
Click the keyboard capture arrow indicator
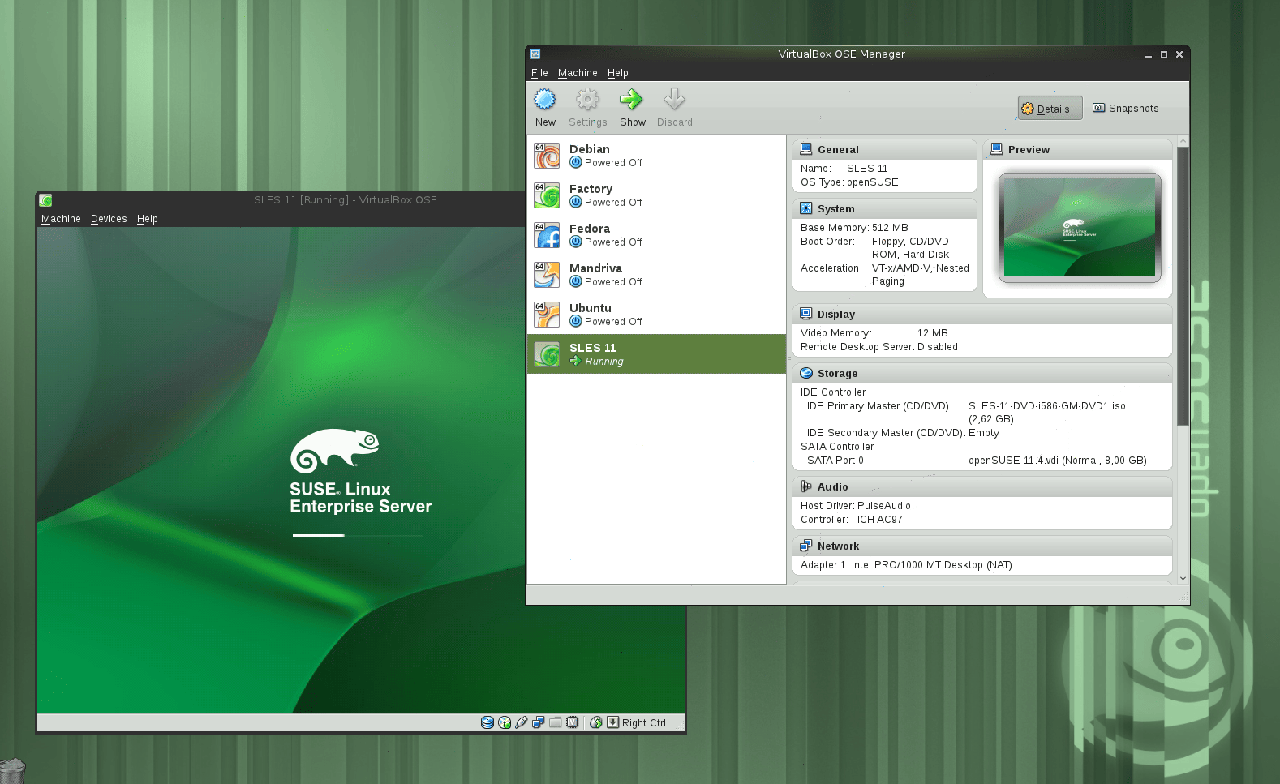click(x=612, y=722)
